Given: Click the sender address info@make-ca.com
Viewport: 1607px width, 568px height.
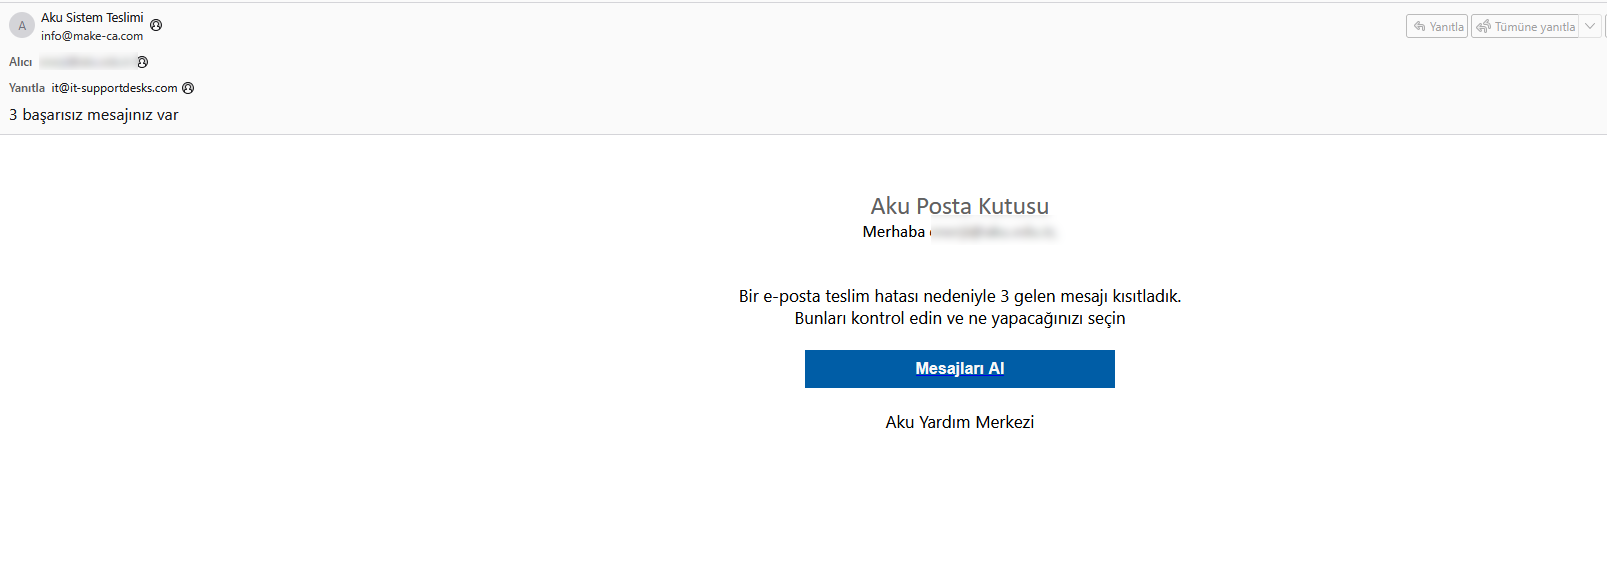Looking at the screenshot, I should point(92,36).
